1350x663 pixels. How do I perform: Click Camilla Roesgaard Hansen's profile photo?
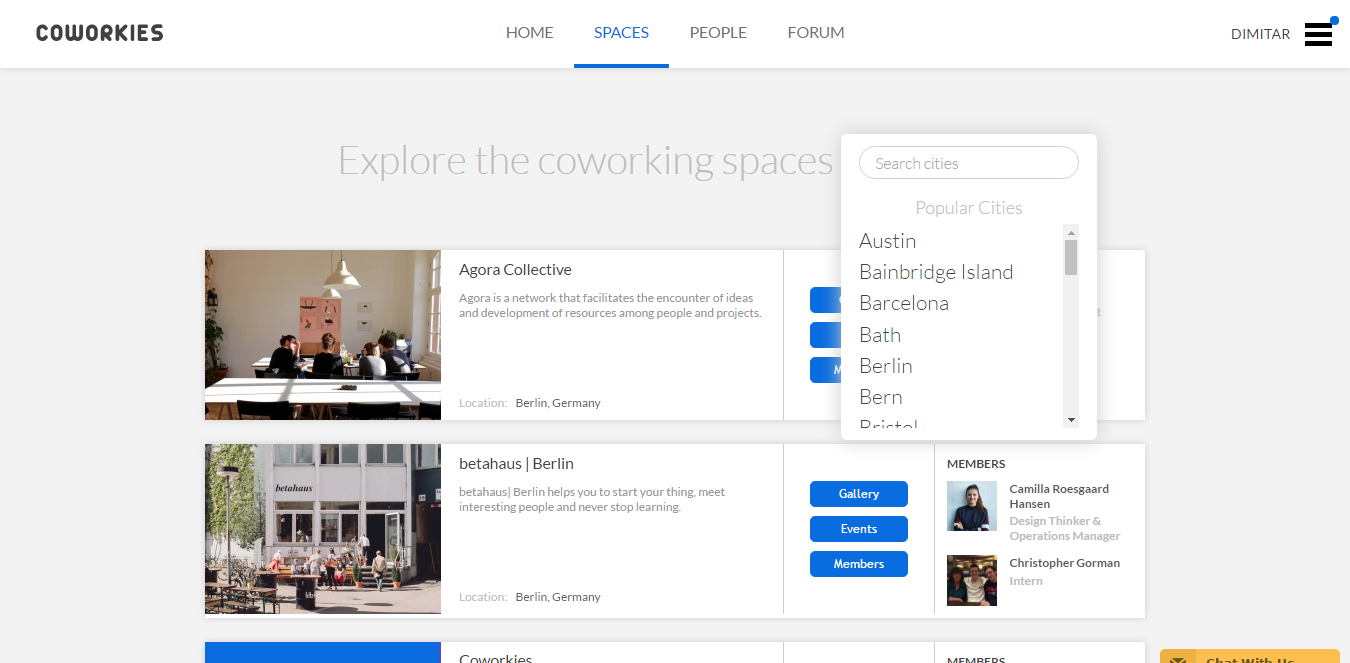click(971, 505)
